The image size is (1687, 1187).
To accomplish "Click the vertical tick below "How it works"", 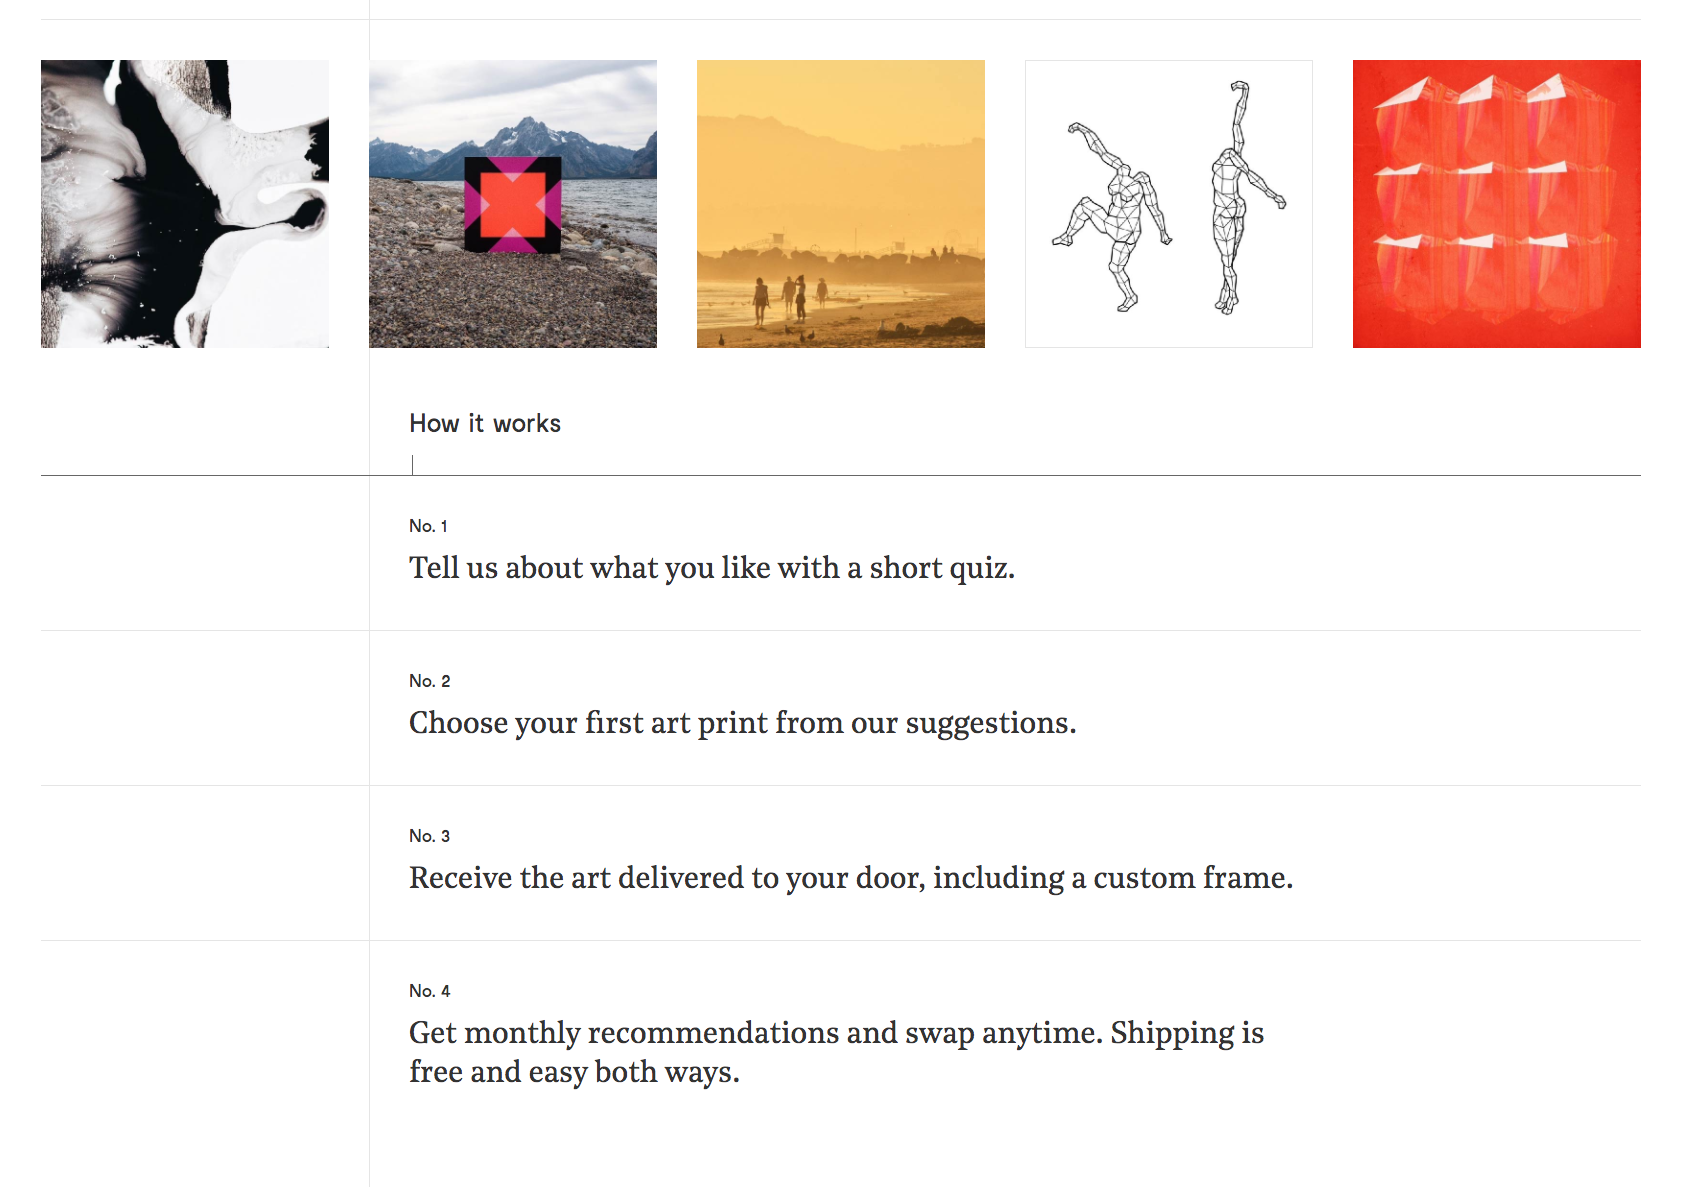I will (412, 465).
